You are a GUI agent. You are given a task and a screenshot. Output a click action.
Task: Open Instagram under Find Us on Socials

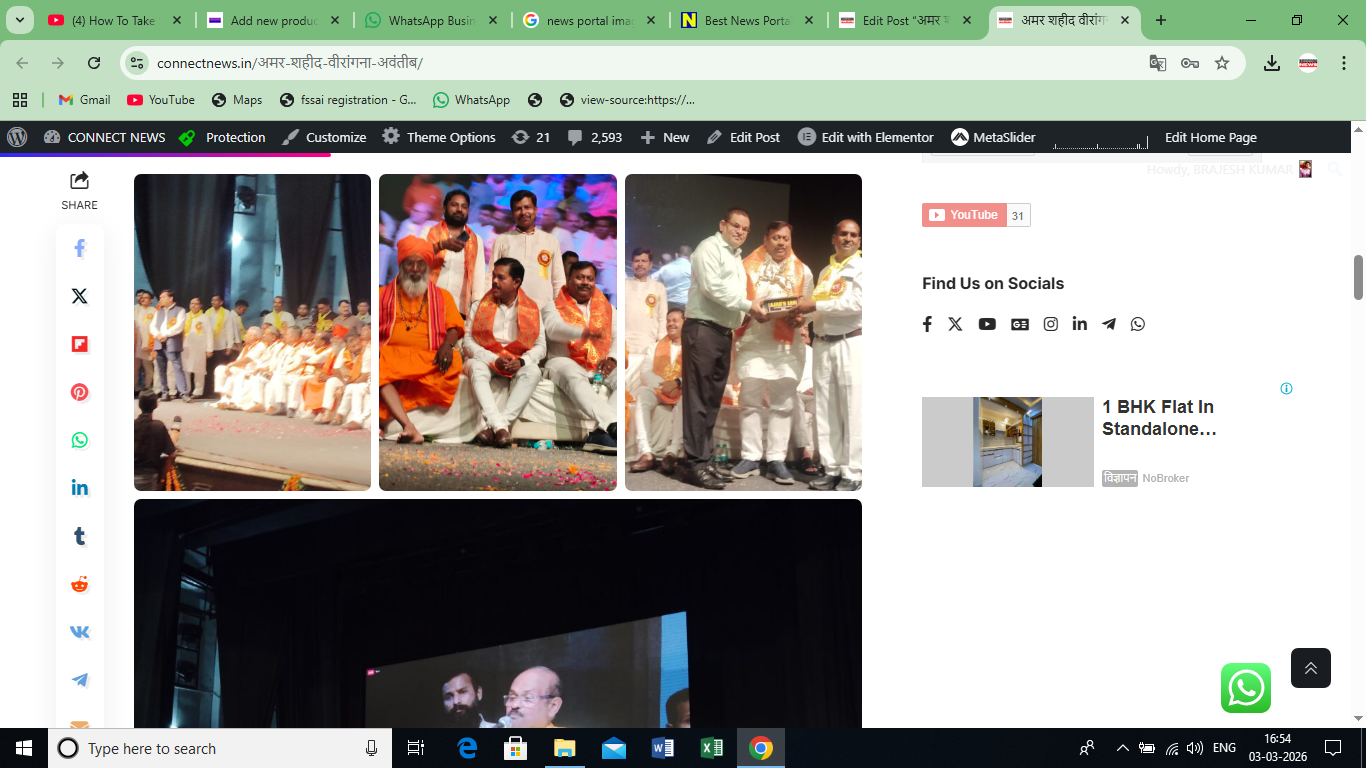1050,323
